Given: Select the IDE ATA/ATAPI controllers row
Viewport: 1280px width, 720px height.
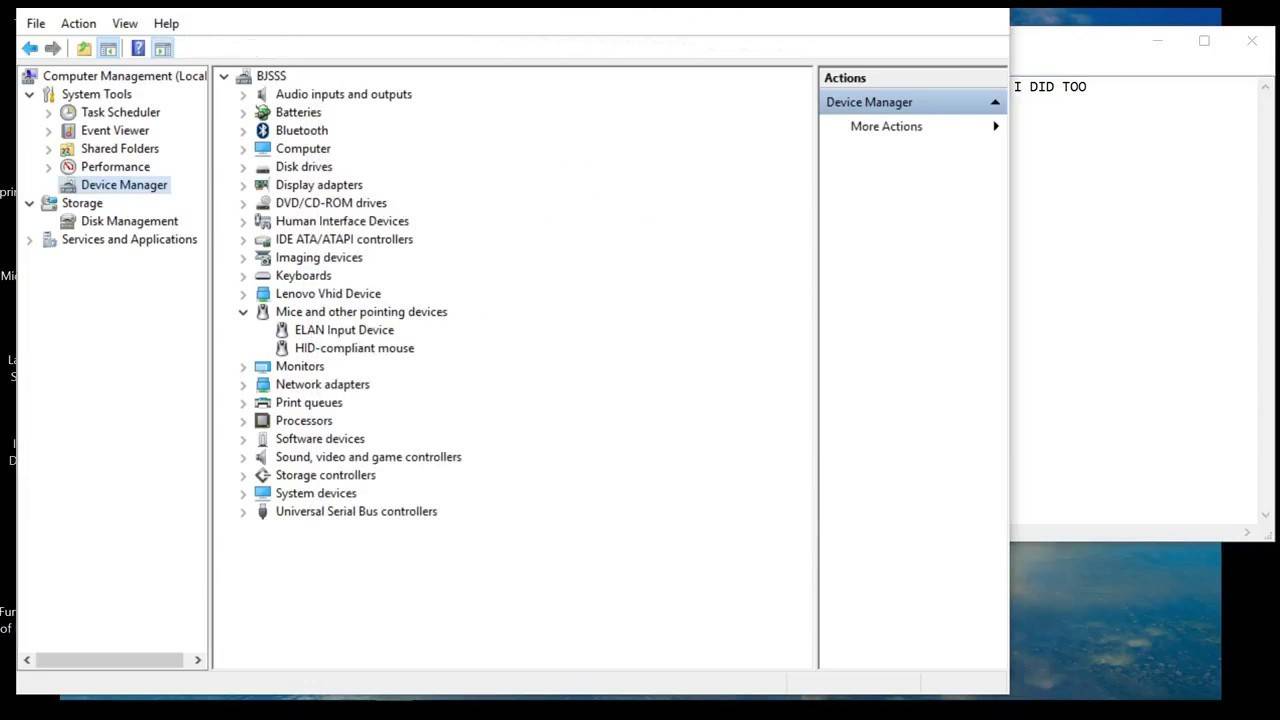Looking at the screenshot, I should click(344, 239).
